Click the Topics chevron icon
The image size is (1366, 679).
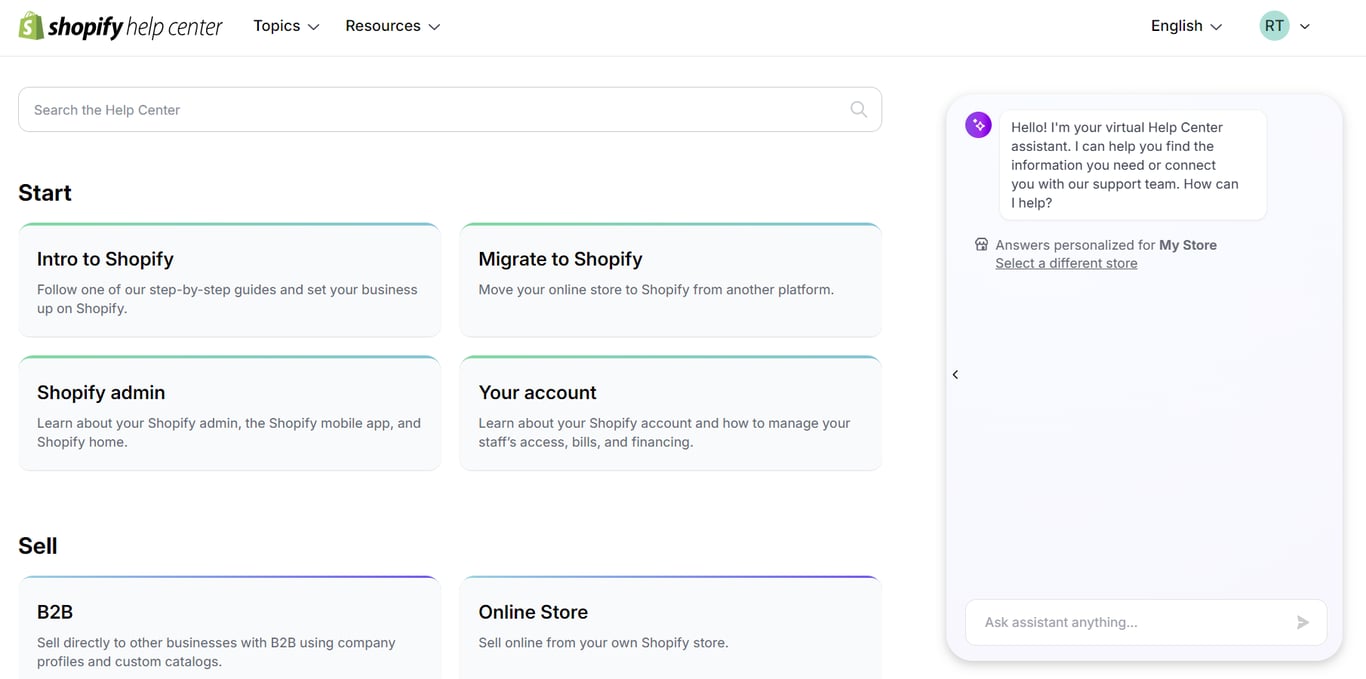[x=314, y=26]
